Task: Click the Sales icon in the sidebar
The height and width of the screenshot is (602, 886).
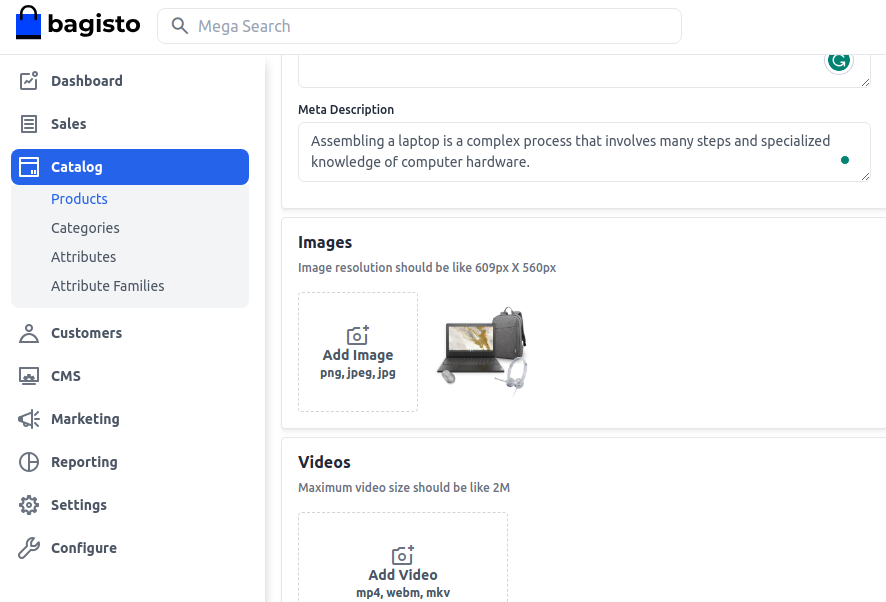Action: pos(27,123)
